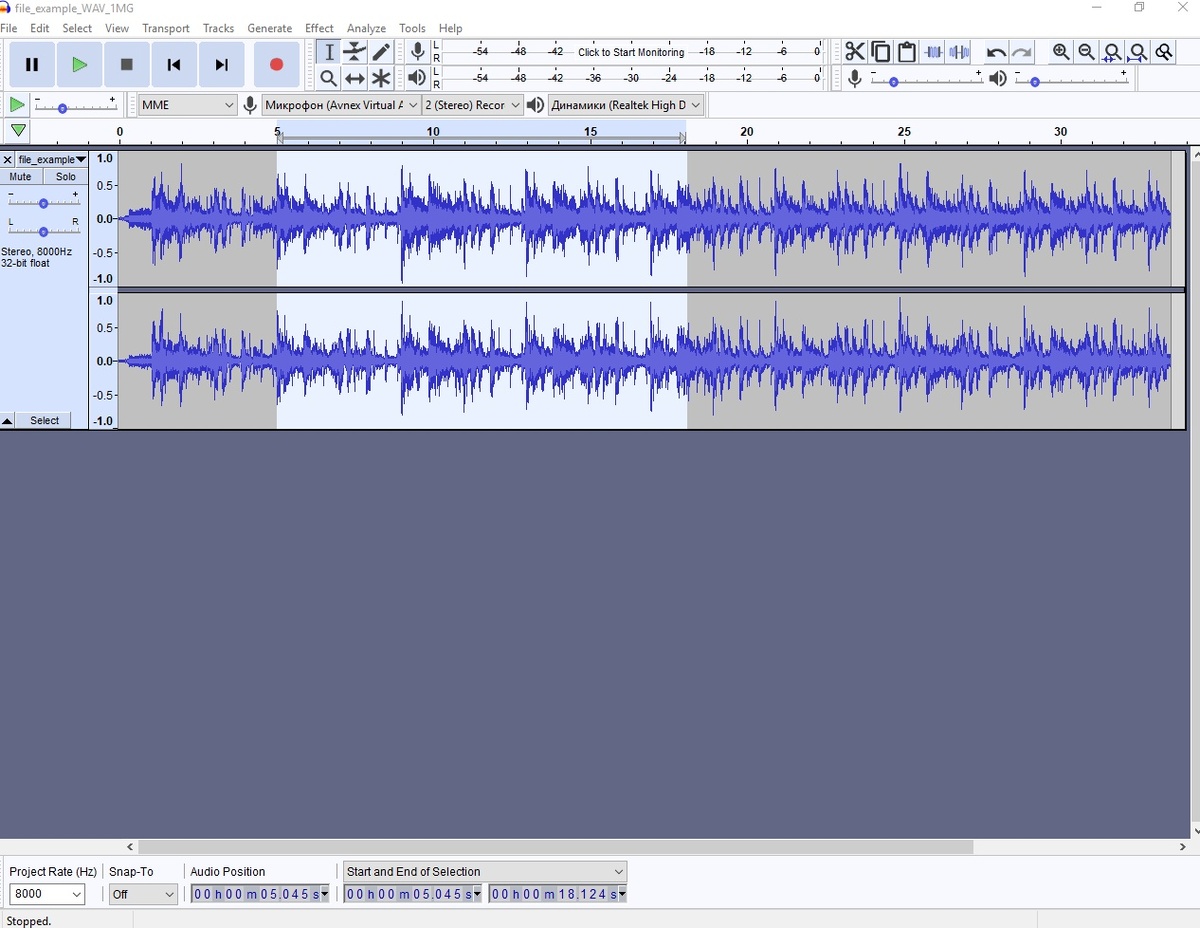
Task: Open the File menu
Action: point(9,28)
